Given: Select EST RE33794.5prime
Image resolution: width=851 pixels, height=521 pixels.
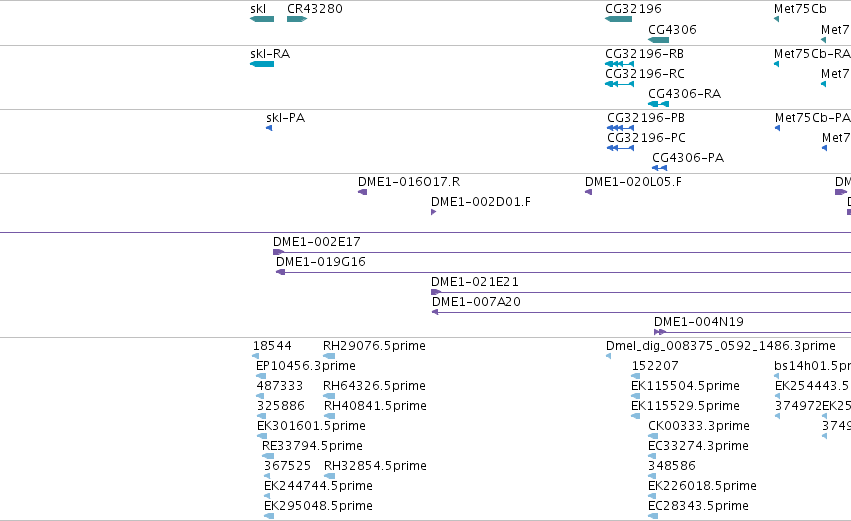Looking at the screenshot, I should (x=268, y=457).
